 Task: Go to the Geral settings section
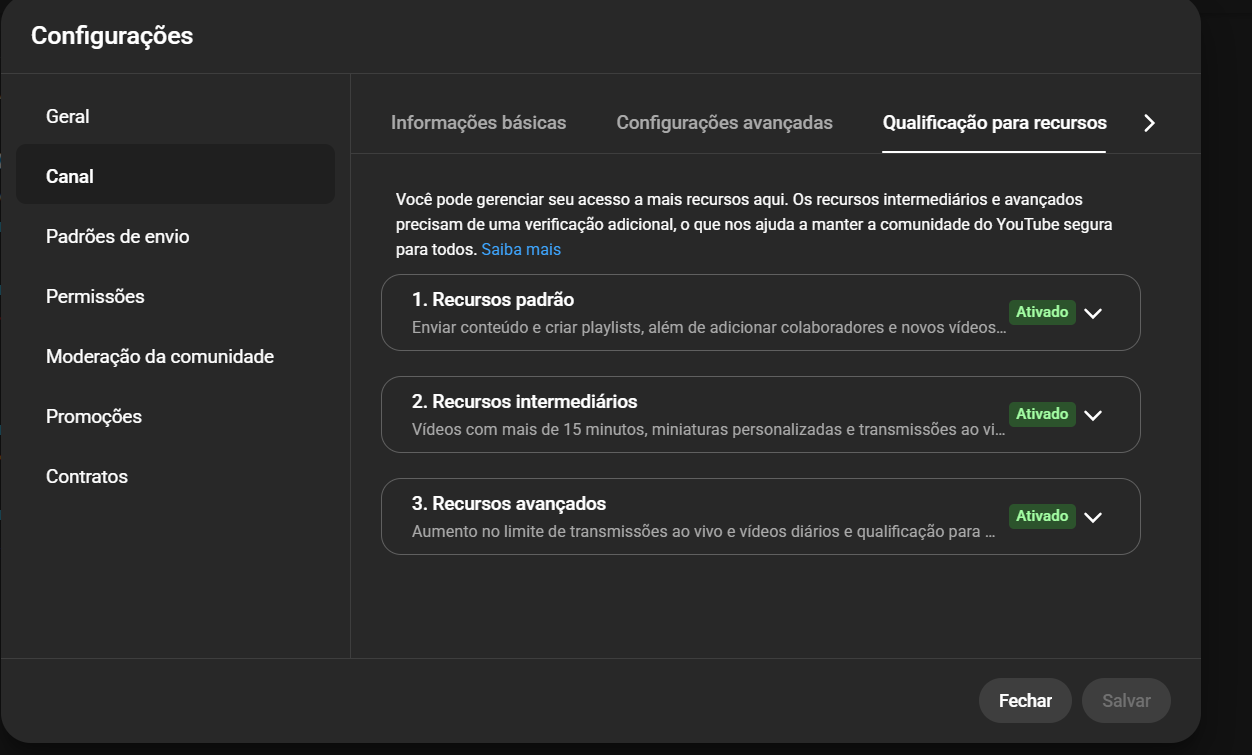(68, 117)
